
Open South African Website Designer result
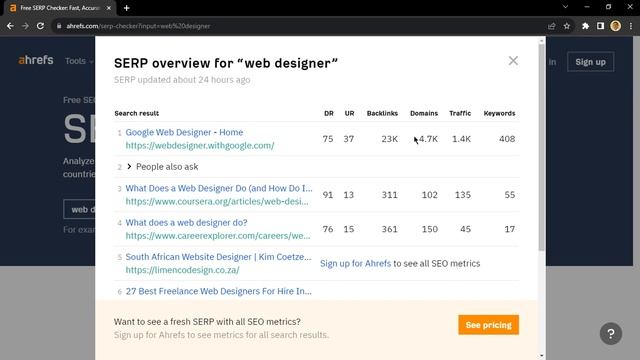218,257
